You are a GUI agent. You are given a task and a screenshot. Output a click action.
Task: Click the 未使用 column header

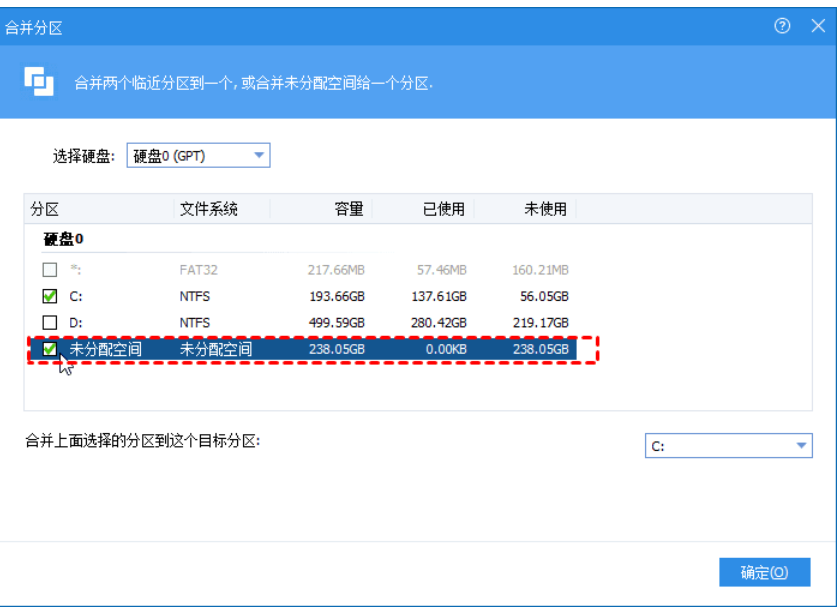[546, 209]
